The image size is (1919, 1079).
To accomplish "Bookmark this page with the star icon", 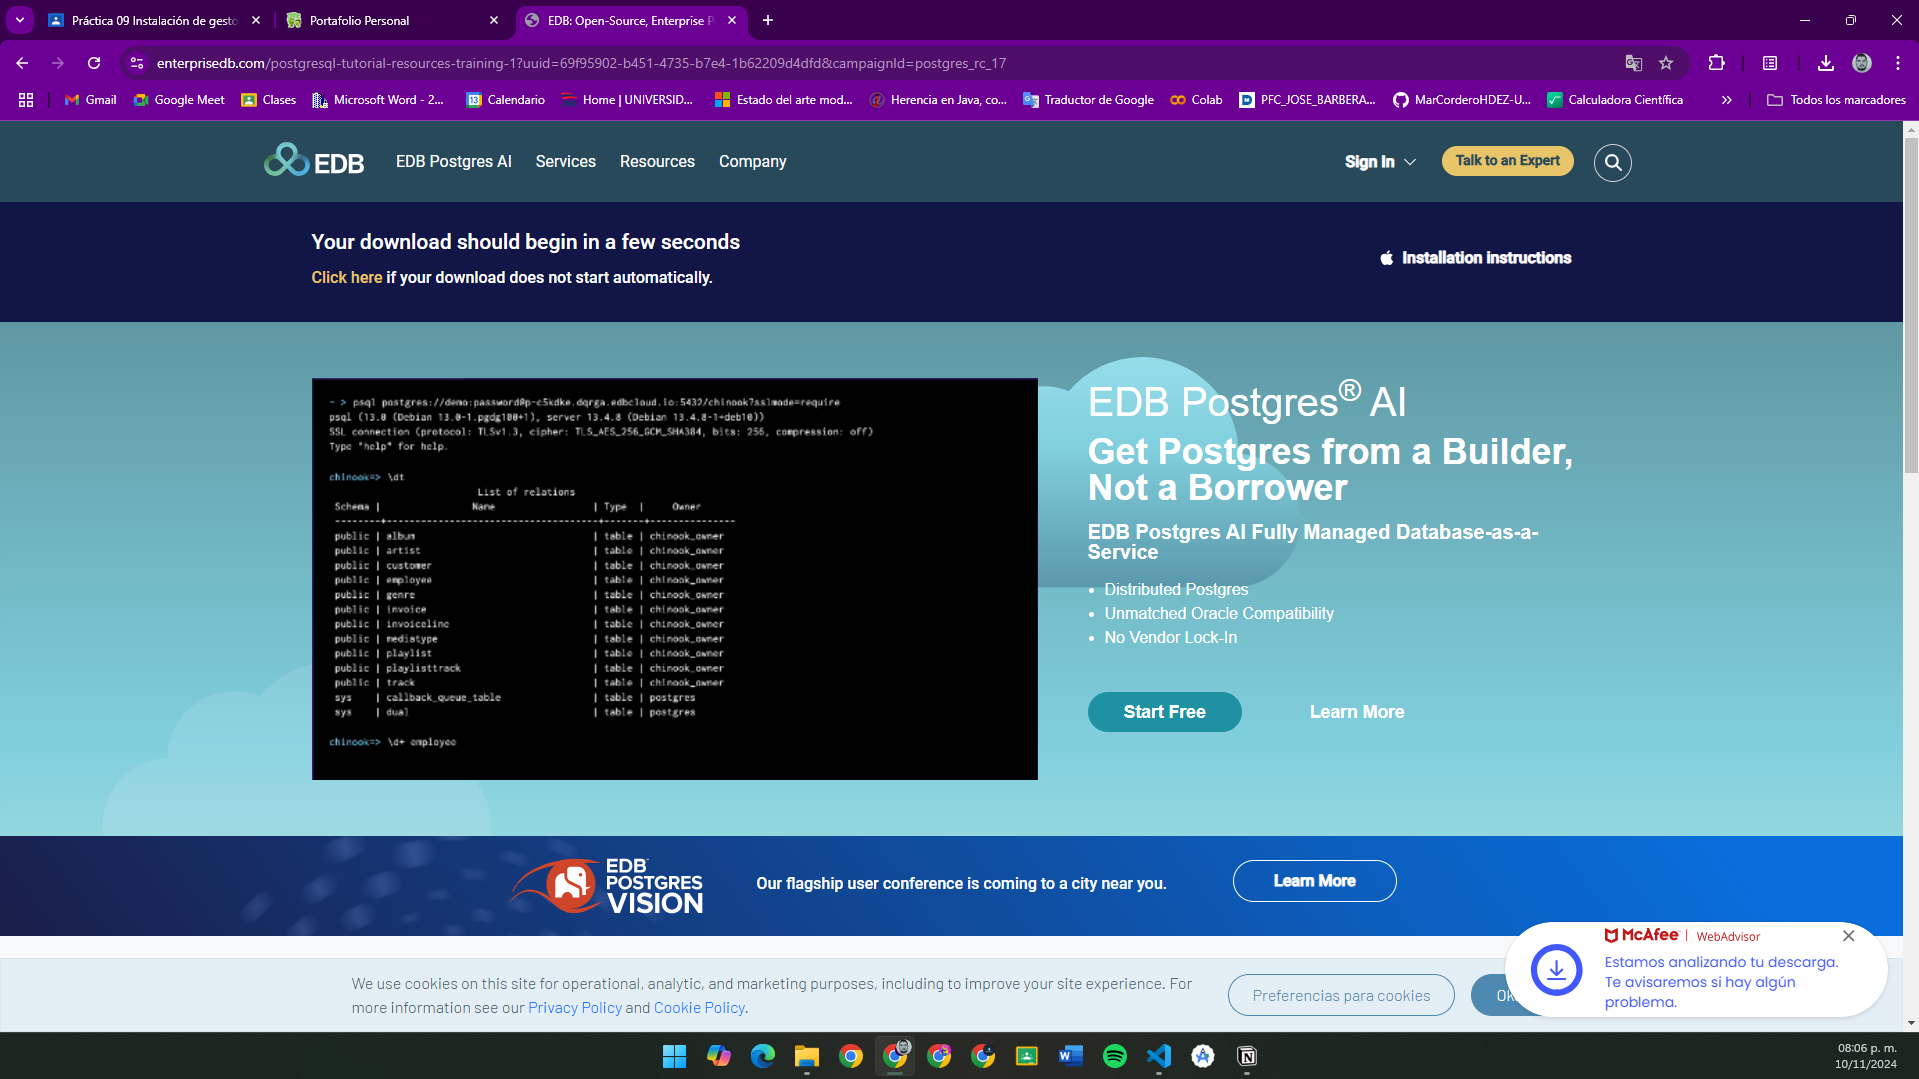I will click(1666, 63).
